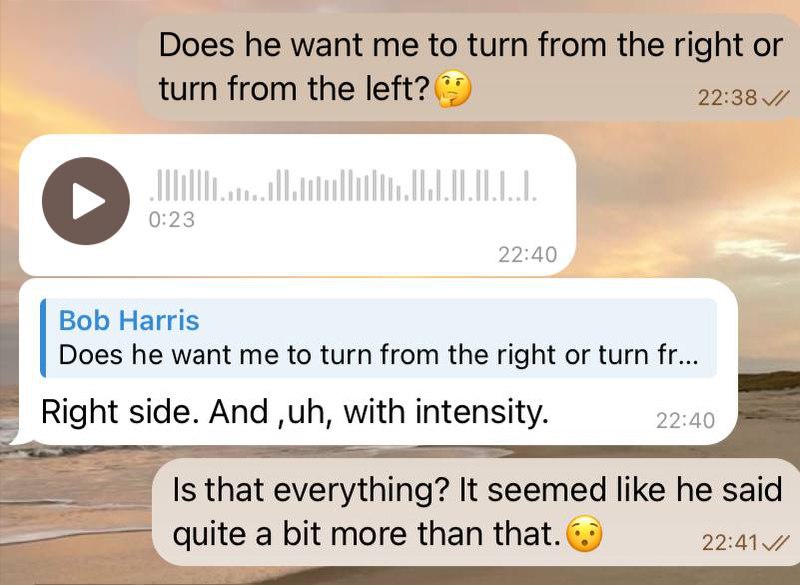Tap the 22:40 timestamp on voice message
This screenshot has height=585, width=800.
click(528, 255)
